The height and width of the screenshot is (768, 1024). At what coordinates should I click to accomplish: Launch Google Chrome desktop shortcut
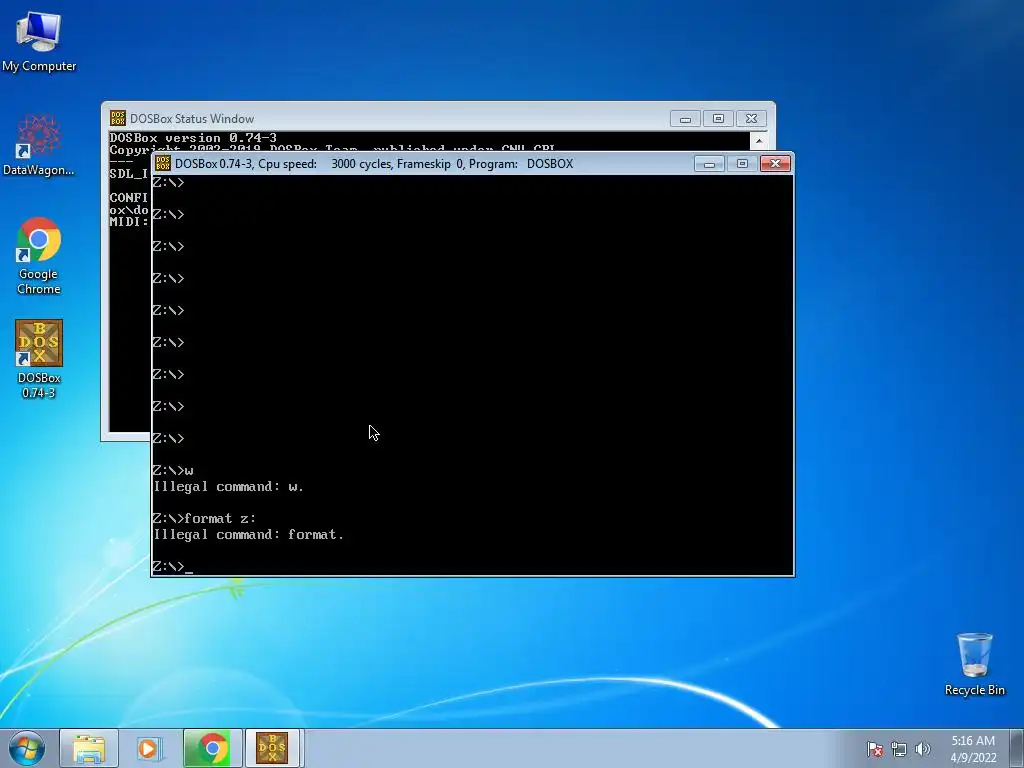click(39, 255)
